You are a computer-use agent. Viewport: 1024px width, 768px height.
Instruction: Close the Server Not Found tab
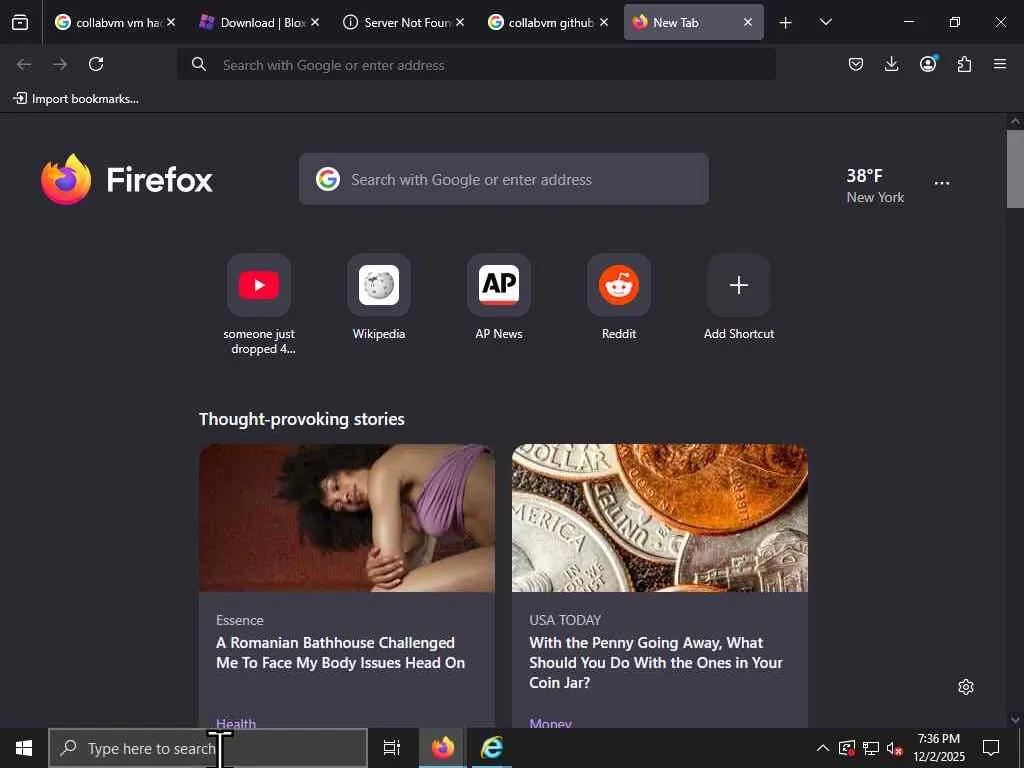460,23
